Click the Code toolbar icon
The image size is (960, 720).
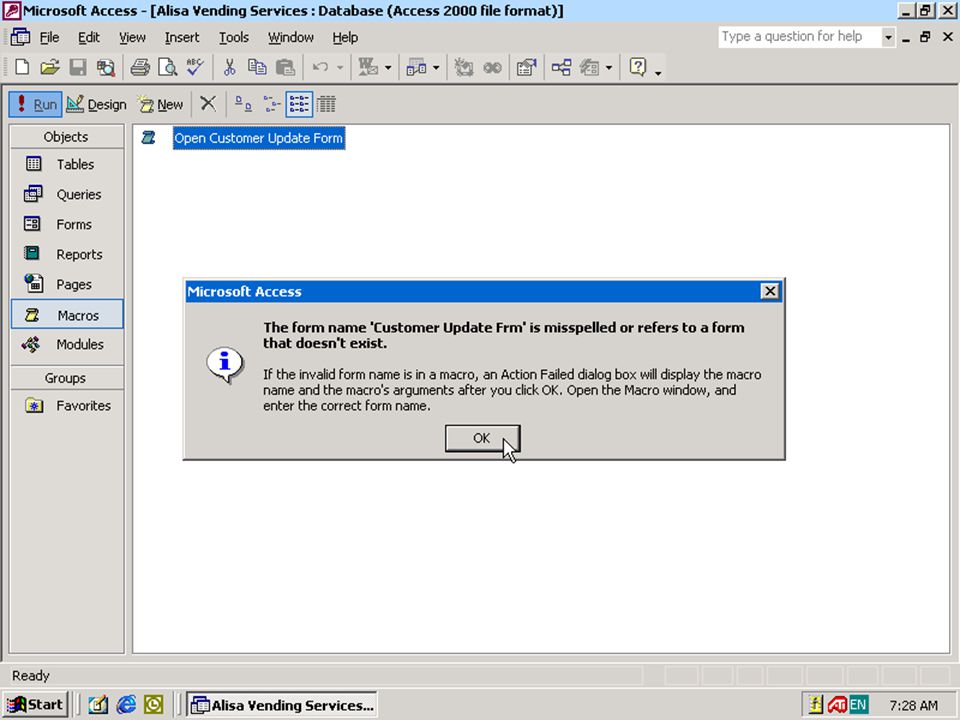pos(463,67)
